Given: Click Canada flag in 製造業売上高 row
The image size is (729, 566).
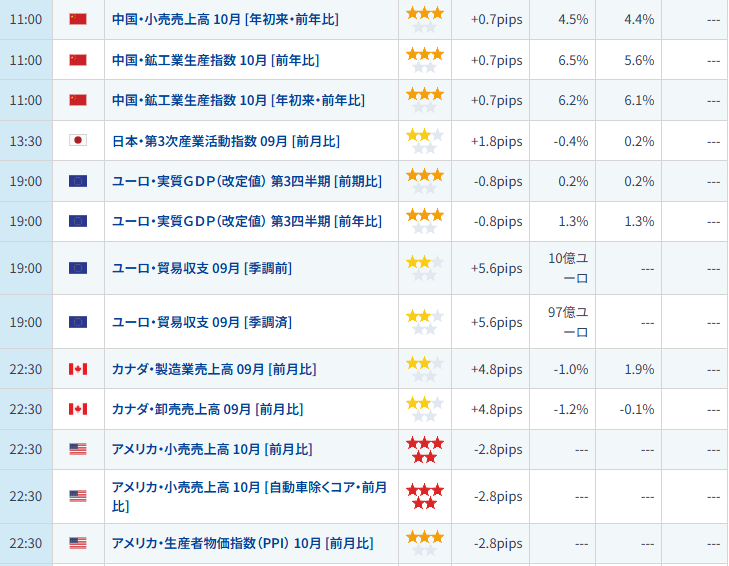Looking at the screenshot, I should pyautogui.click(x=78, y=369).
